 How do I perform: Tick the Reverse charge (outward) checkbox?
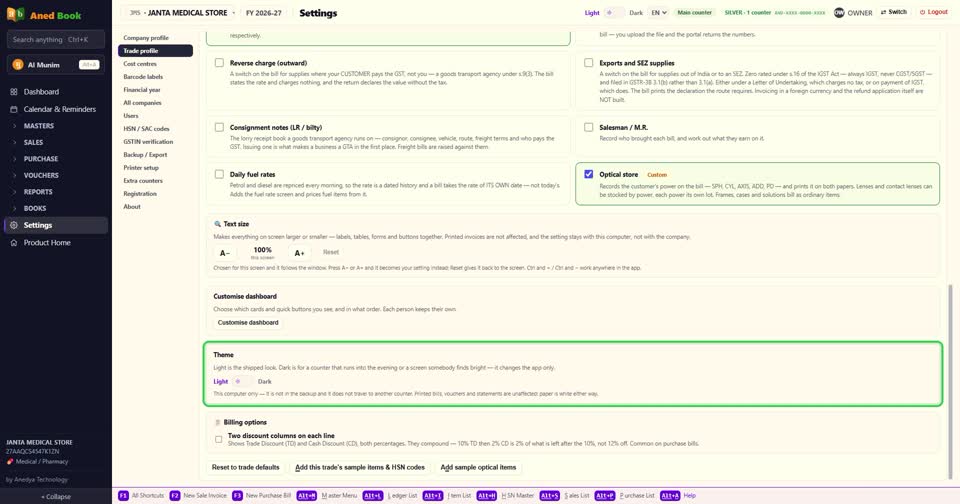tap(219, 62)
